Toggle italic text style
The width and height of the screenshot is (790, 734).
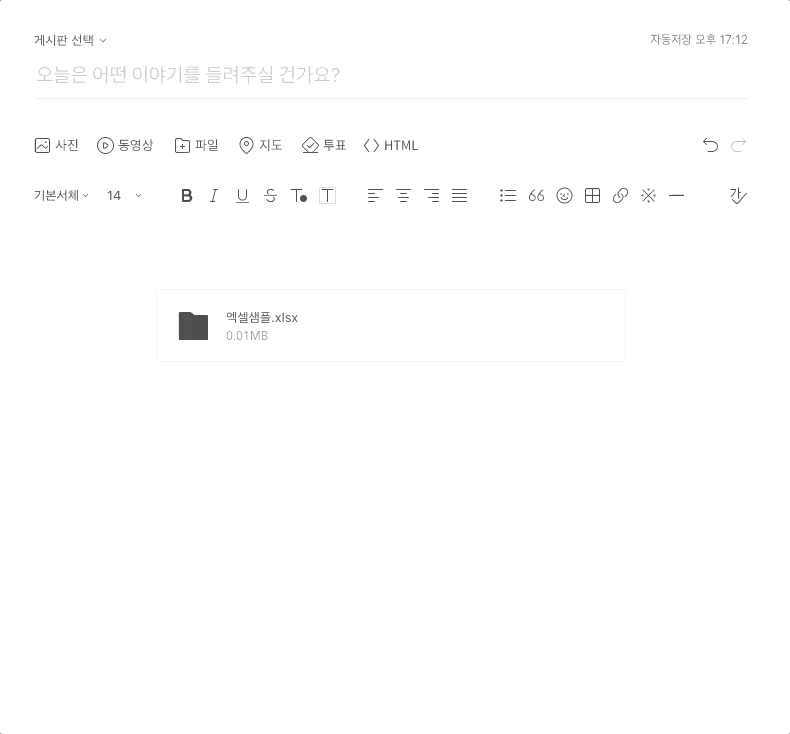(214, 195)
